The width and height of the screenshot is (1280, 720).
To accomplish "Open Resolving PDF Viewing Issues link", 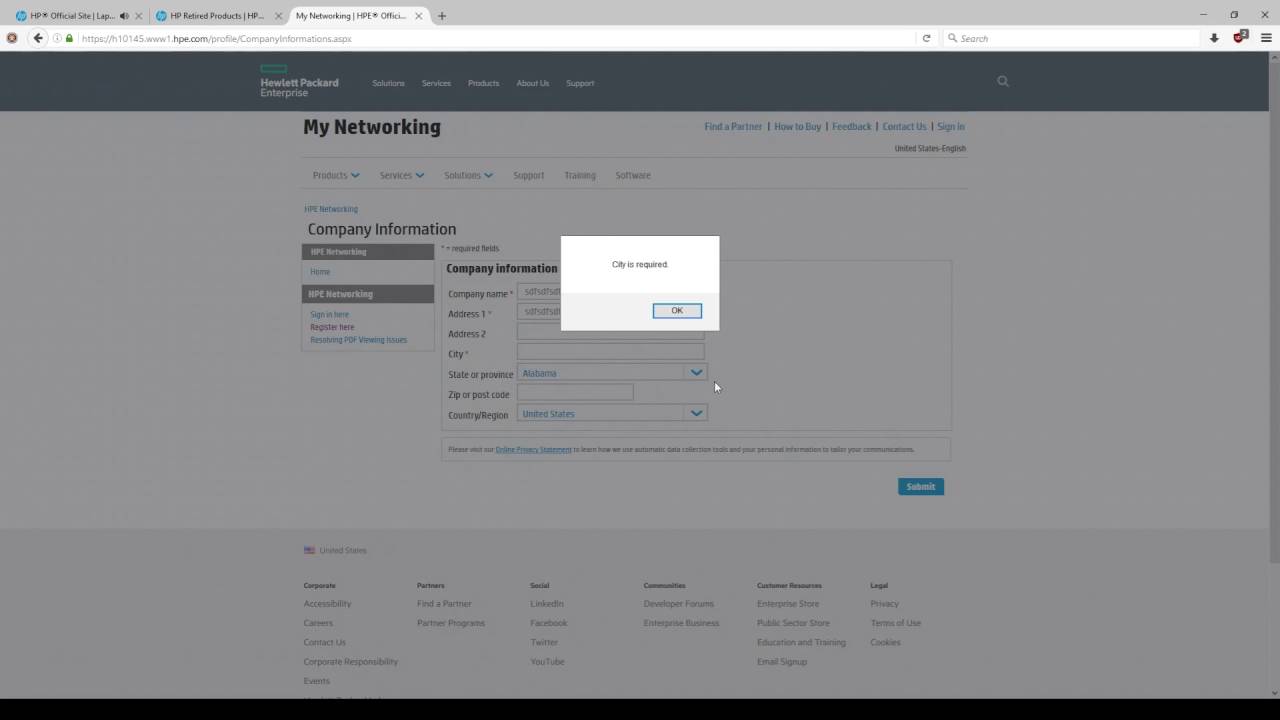I will (358, 340).
